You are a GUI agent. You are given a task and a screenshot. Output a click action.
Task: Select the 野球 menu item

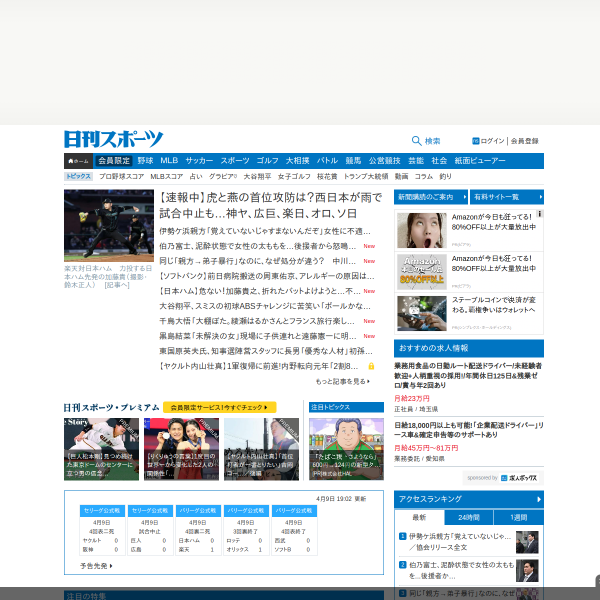click(145, 161)
